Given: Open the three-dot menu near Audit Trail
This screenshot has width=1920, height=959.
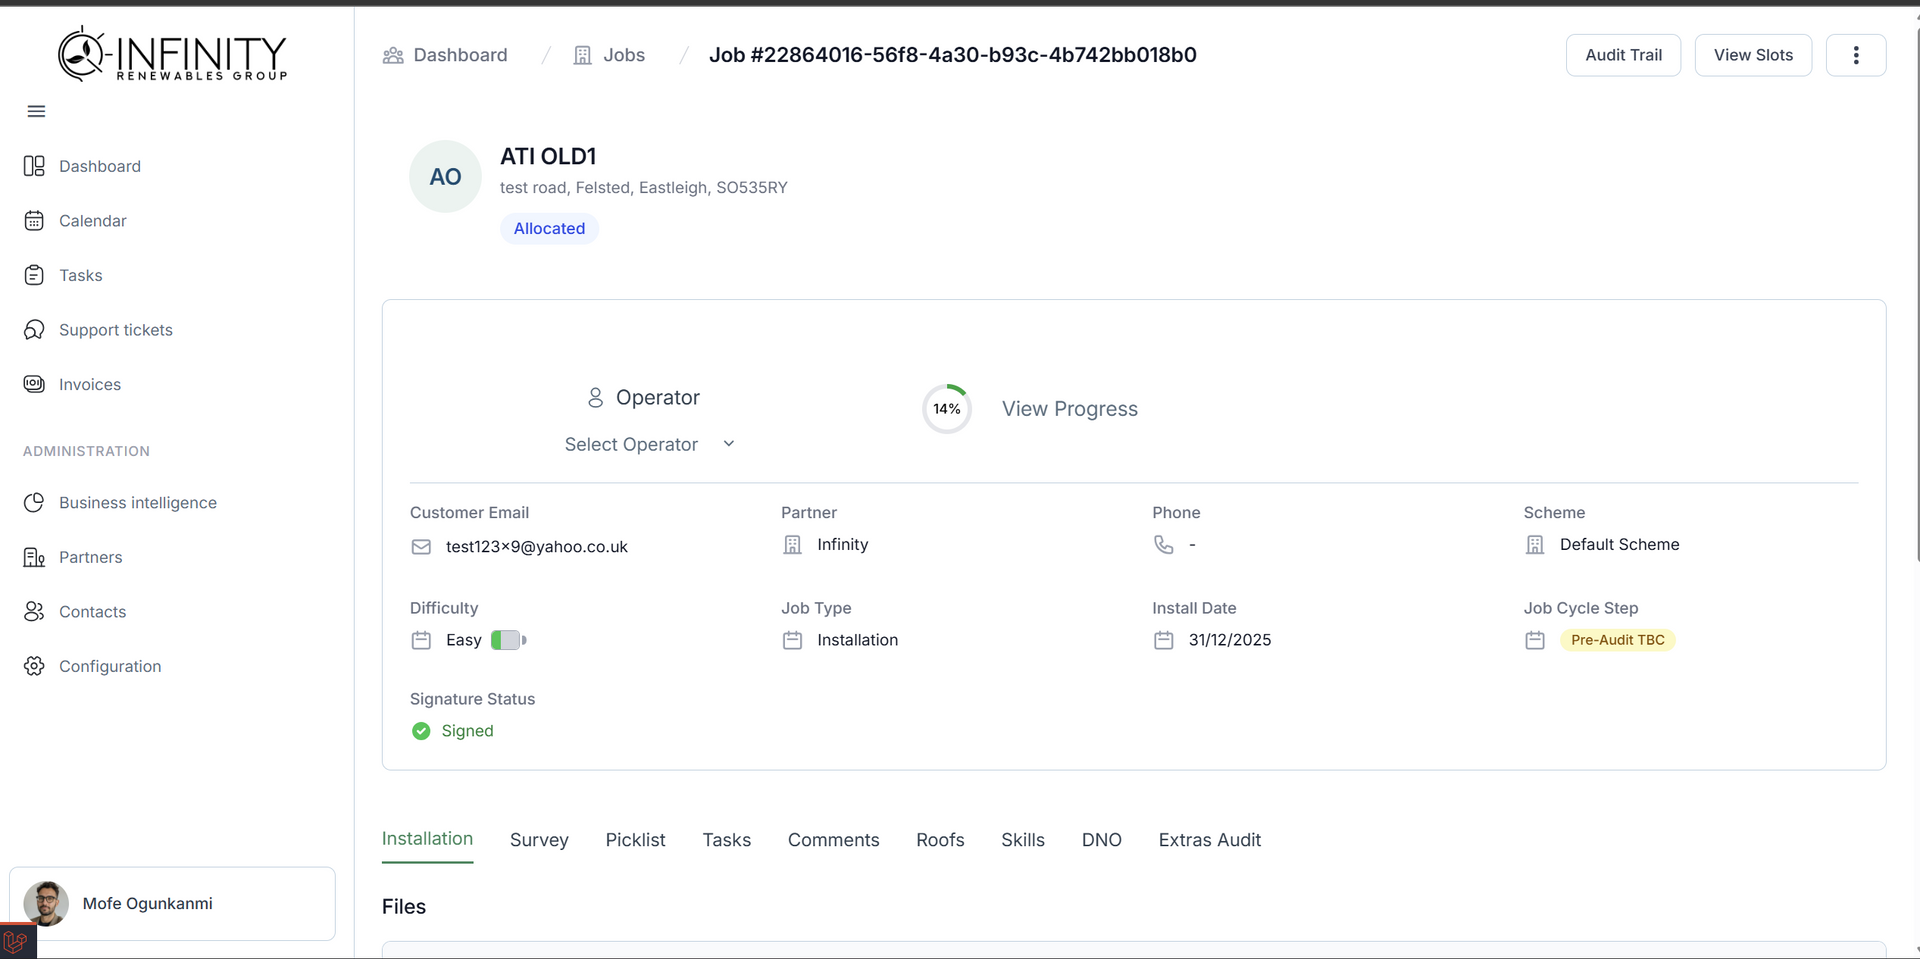Looking at the screenshot, I should pyautogui.click(x=1857, y=55).
